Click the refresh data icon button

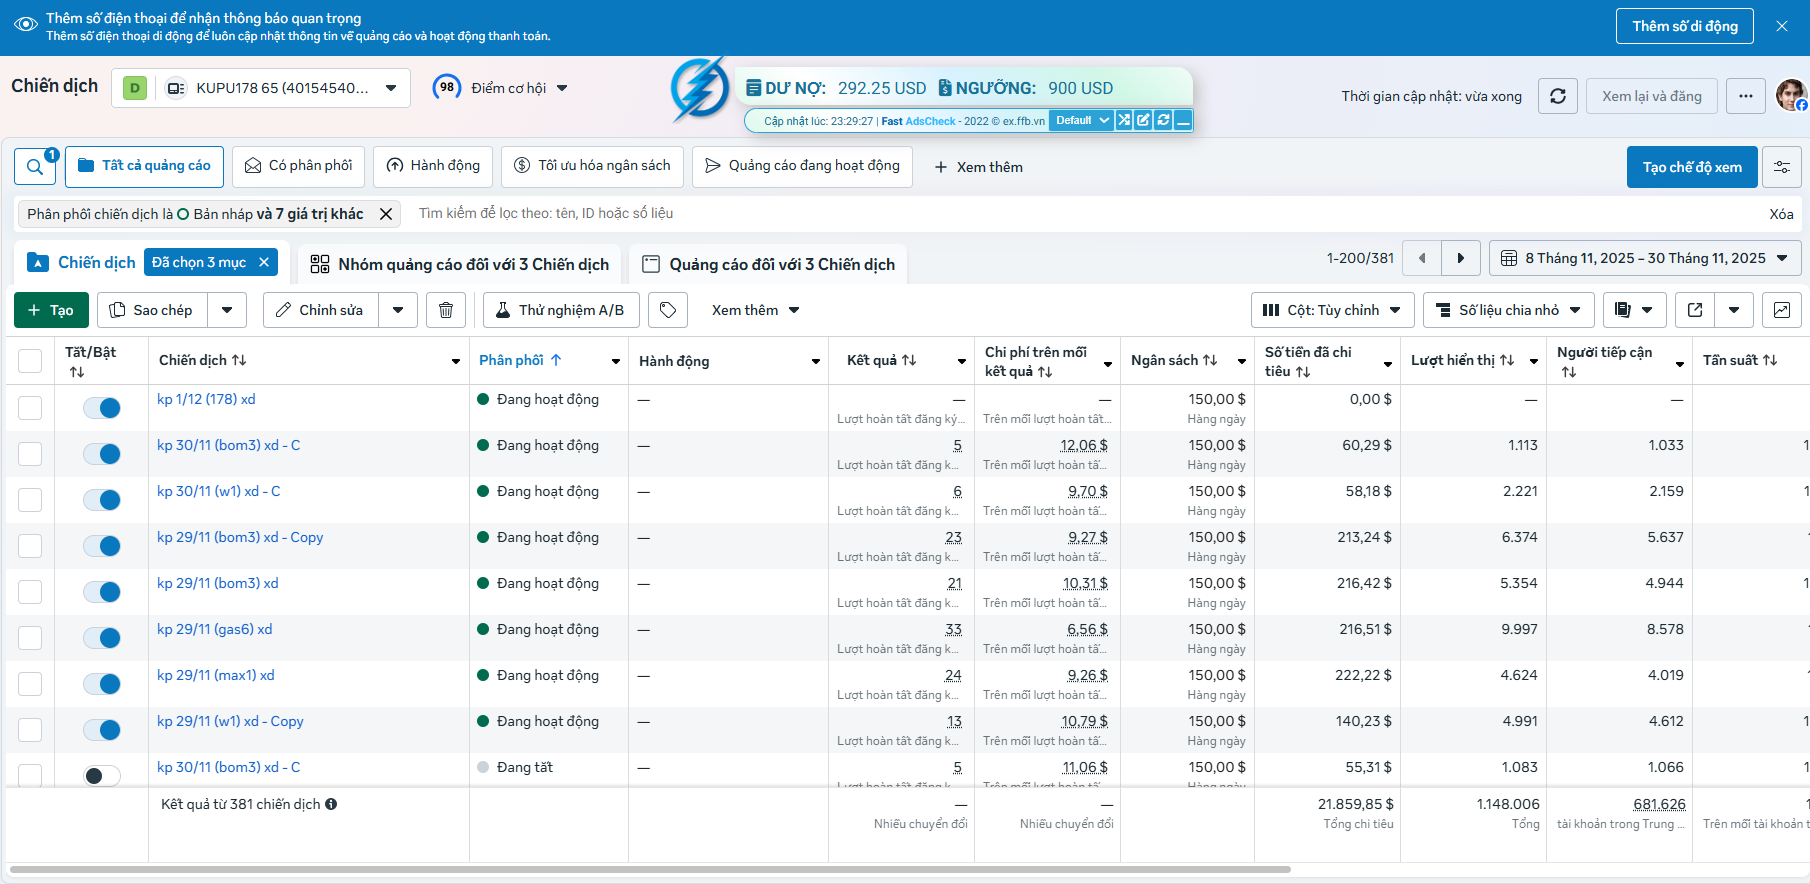[1557, 96]
